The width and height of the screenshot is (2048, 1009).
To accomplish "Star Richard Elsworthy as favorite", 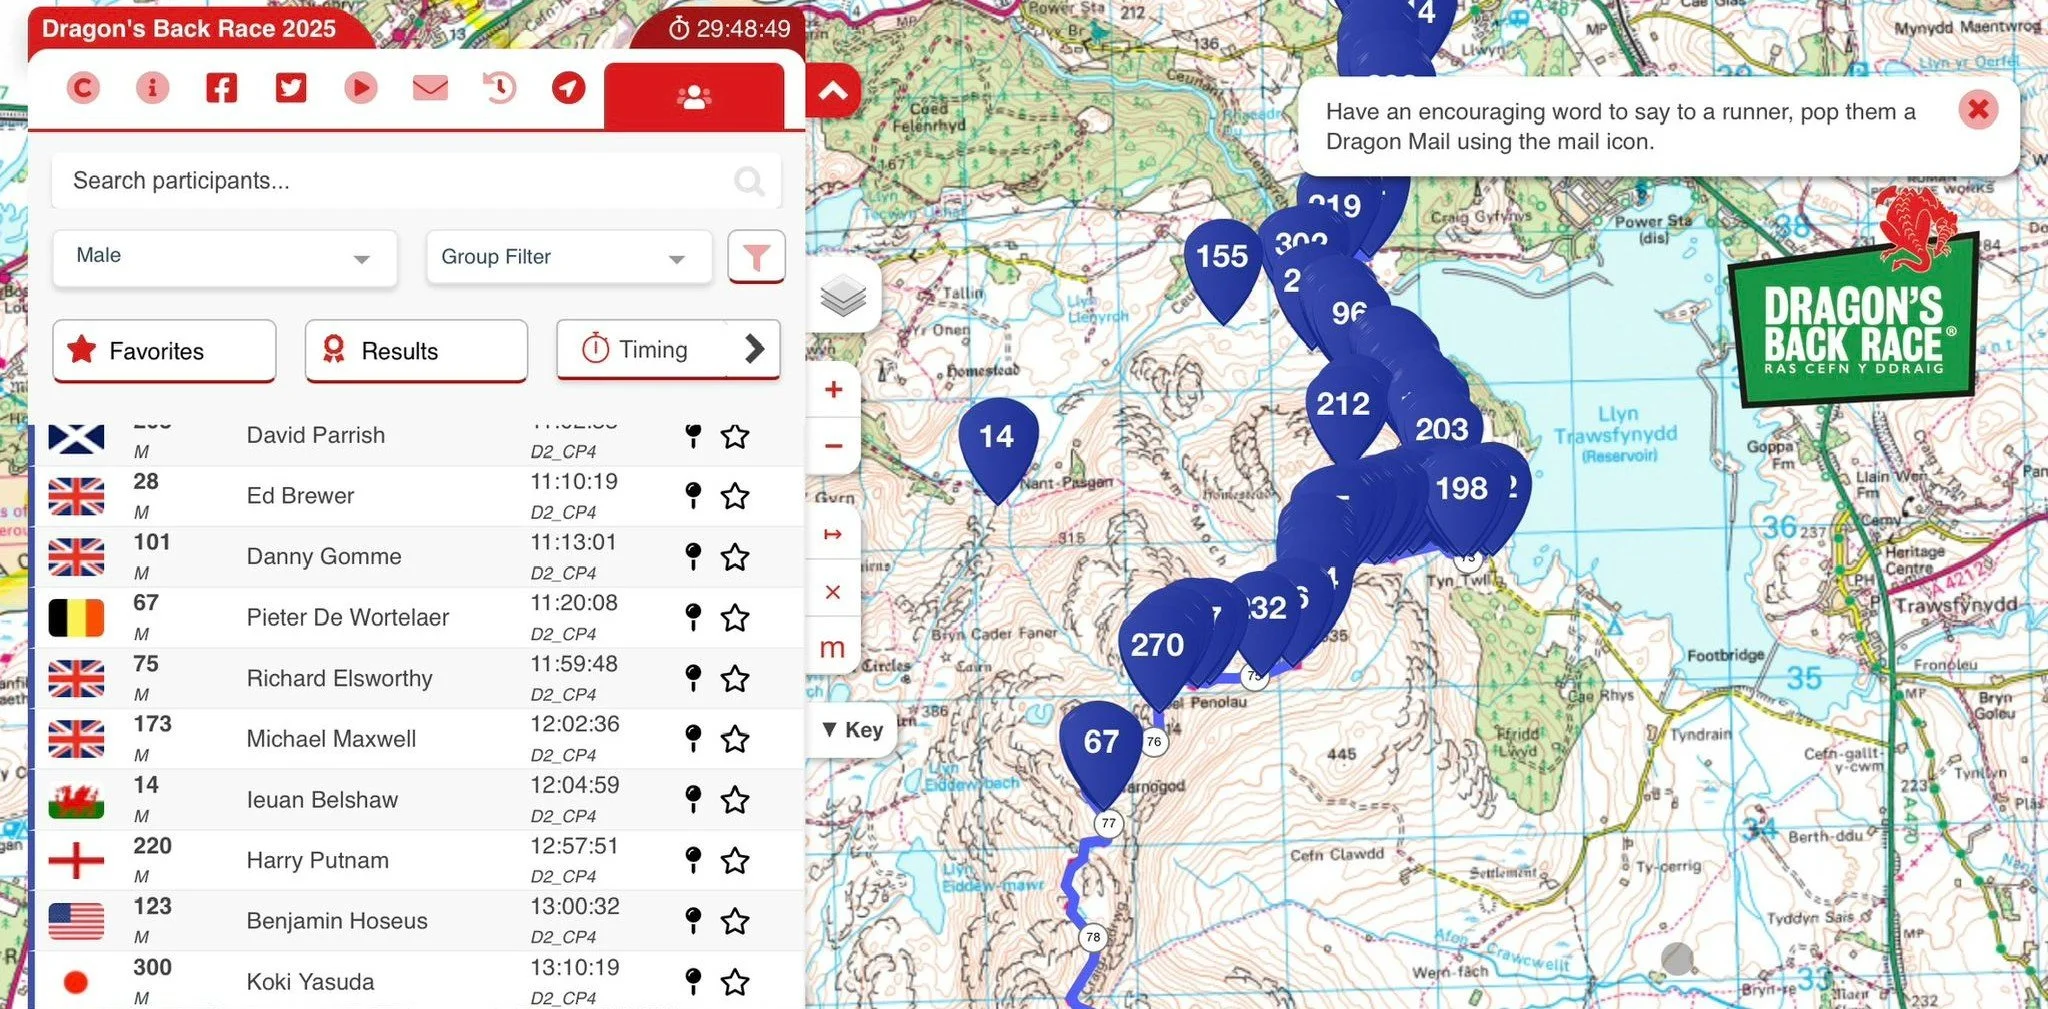I will click(735, 678).
